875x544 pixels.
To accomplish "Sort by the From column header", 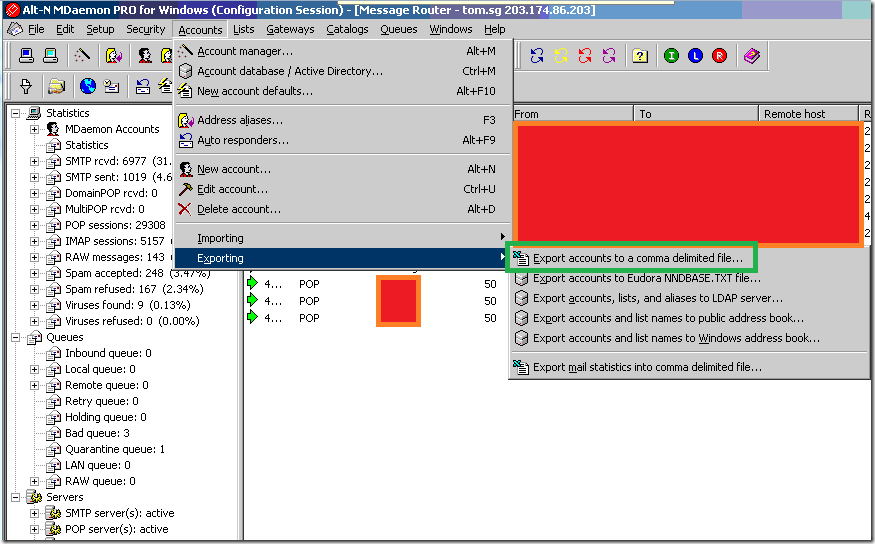I will point(573,114).
